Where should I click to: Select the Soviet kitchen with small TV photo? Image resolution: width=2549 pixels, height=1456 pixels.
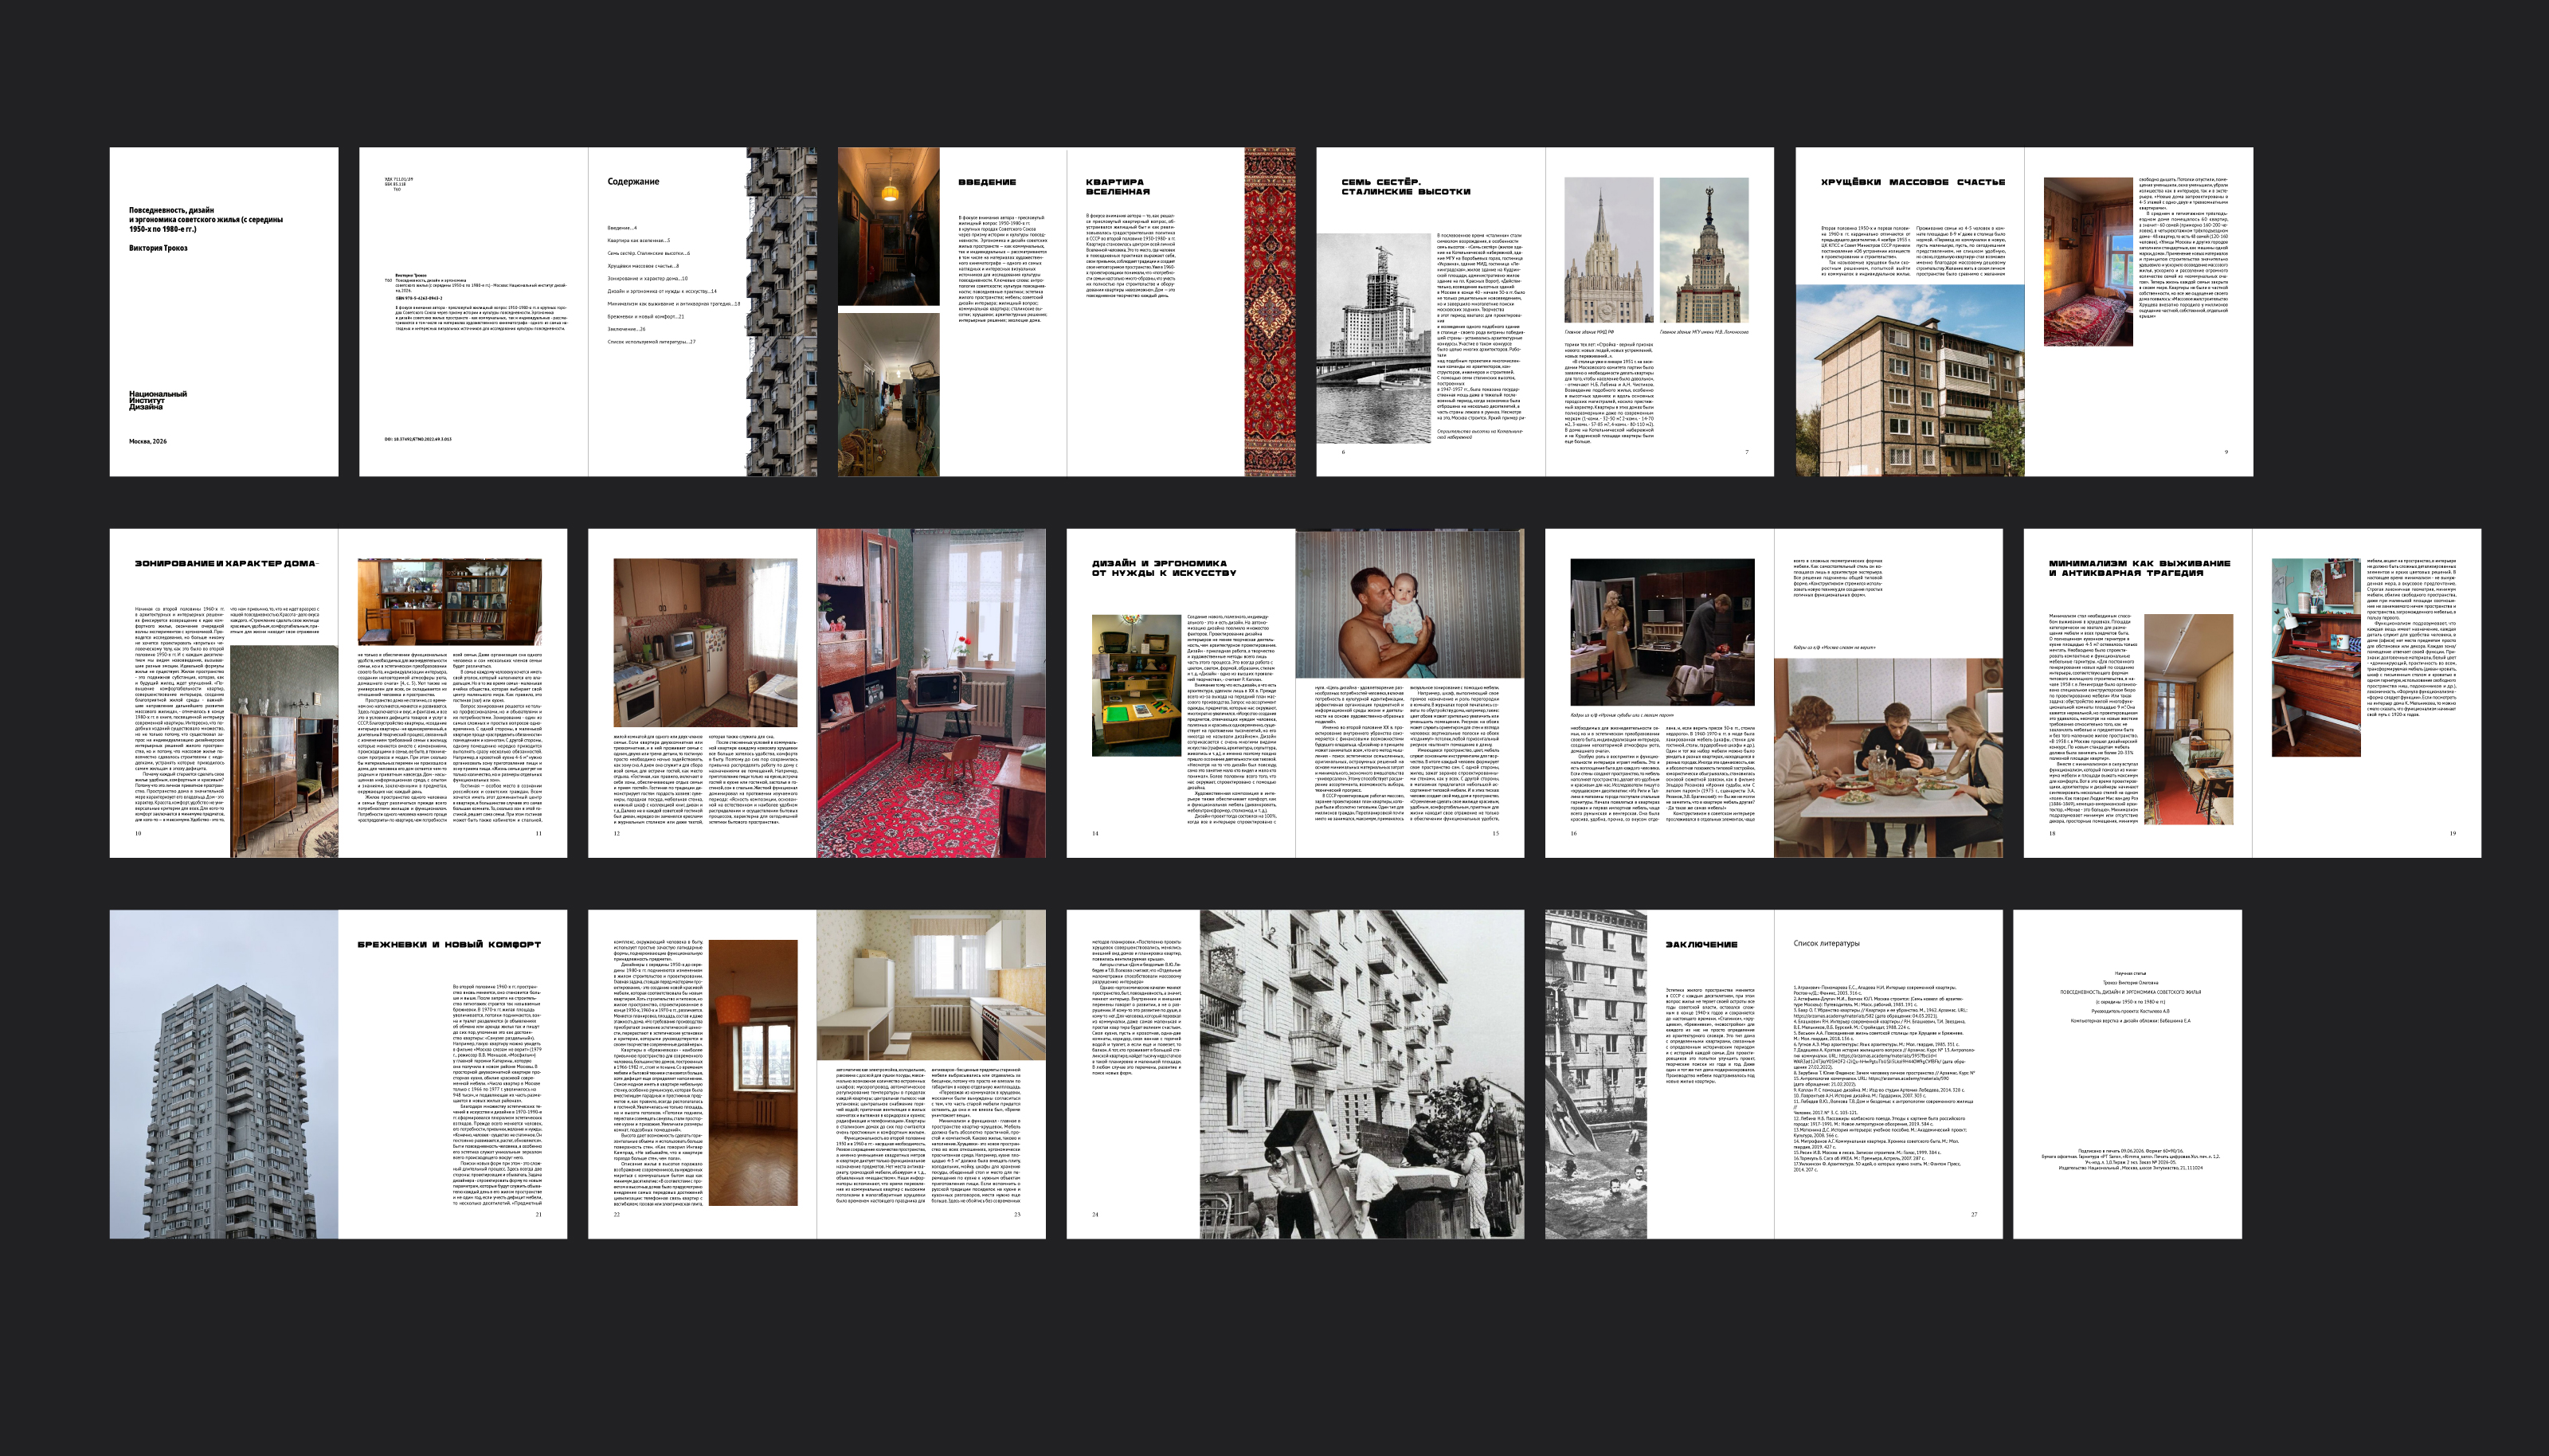[x=705, y=643]
